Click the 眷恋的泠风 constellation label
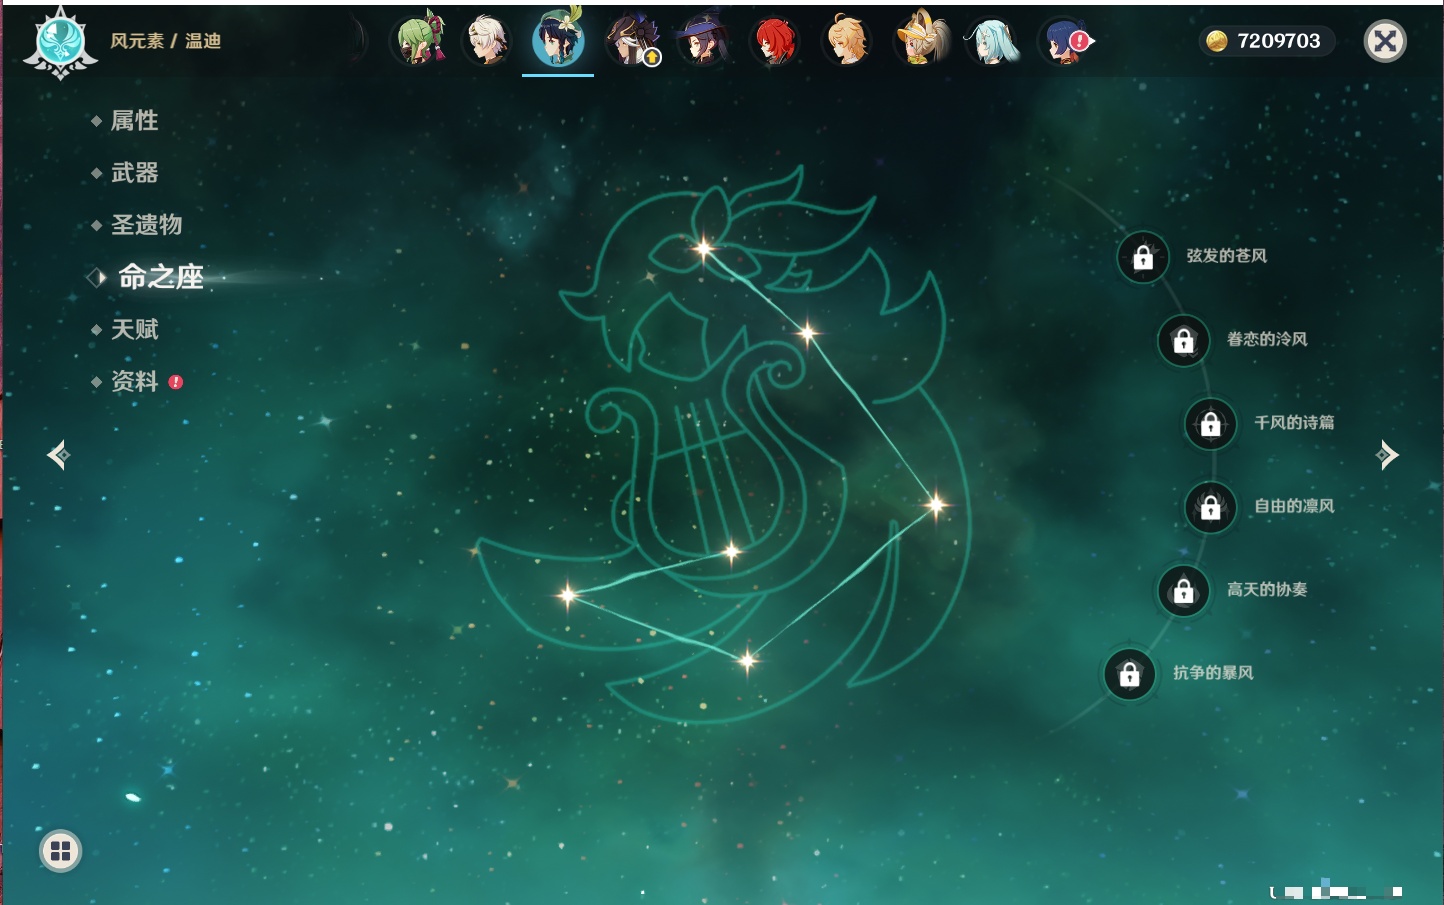The image size is (1444, 905). [1267, 339]
